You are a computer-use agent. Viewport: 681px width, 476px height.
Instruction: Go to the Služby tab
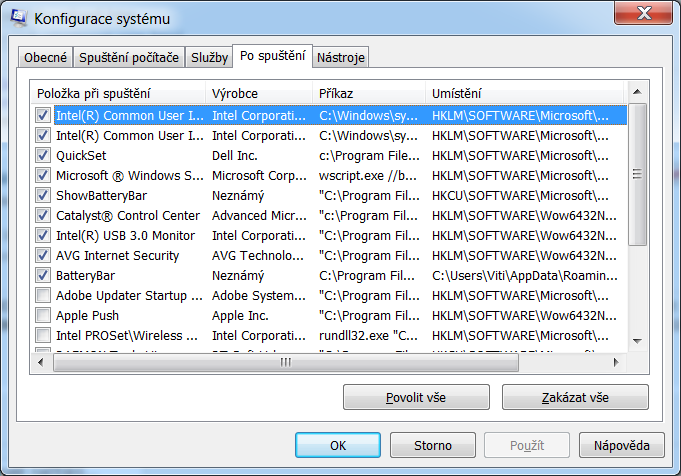[209, 57]
